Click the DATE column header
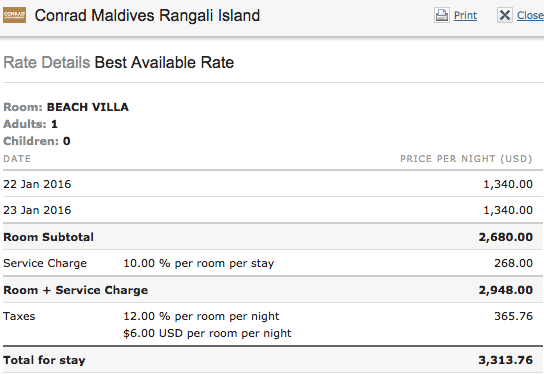544x374 pixels. (x=17, y=159)
